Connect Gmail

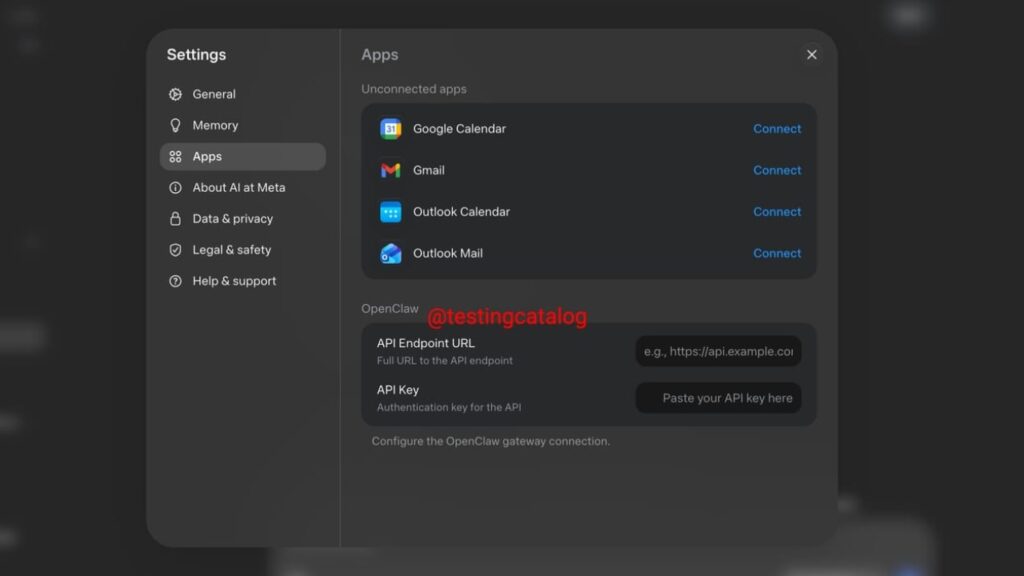pyautogui.click(x=777, y=170)
